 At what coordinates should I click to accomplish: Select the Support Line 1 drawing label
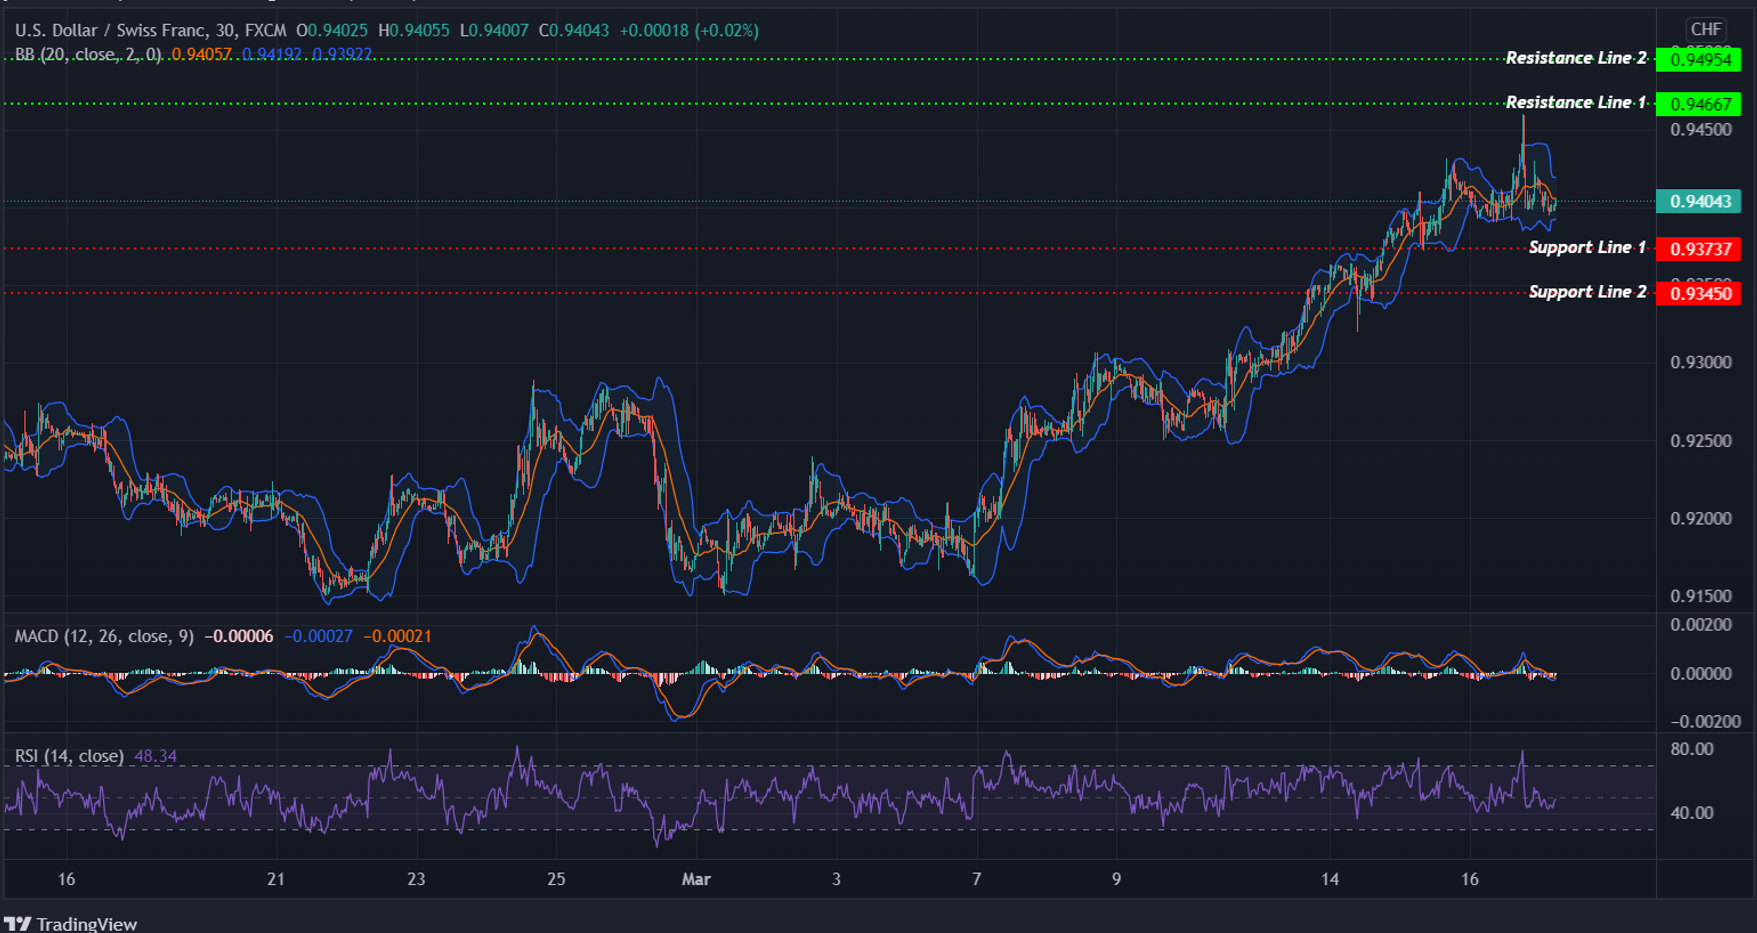click(1586, 247)
